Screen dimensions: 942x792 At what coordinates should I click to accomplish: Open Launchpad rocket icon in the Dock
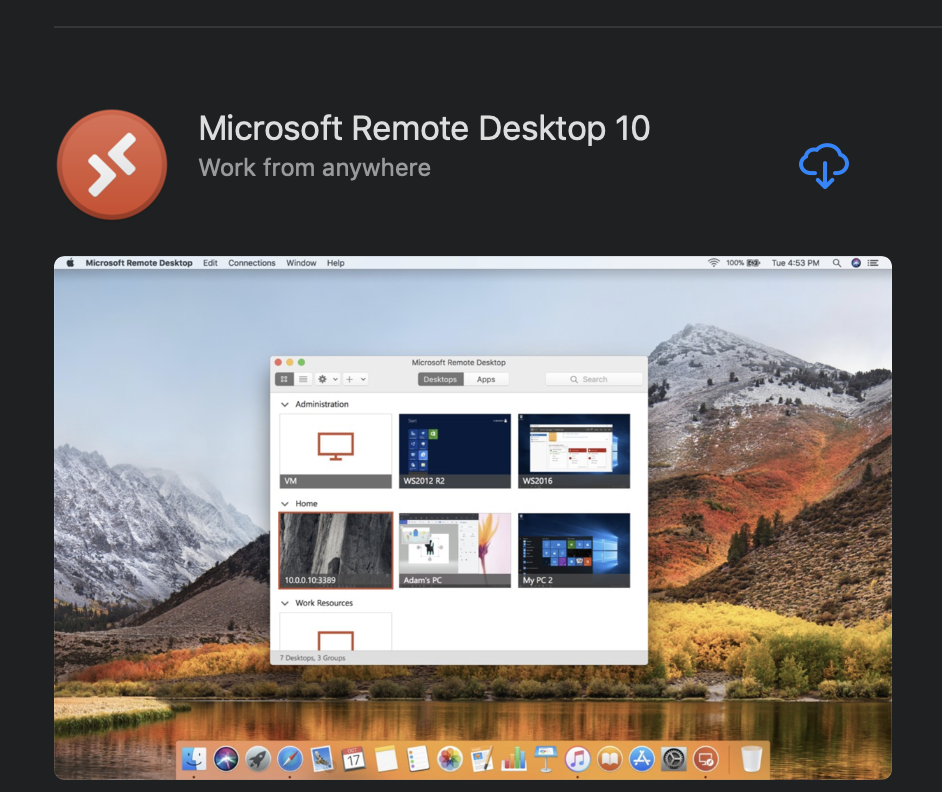258,759
